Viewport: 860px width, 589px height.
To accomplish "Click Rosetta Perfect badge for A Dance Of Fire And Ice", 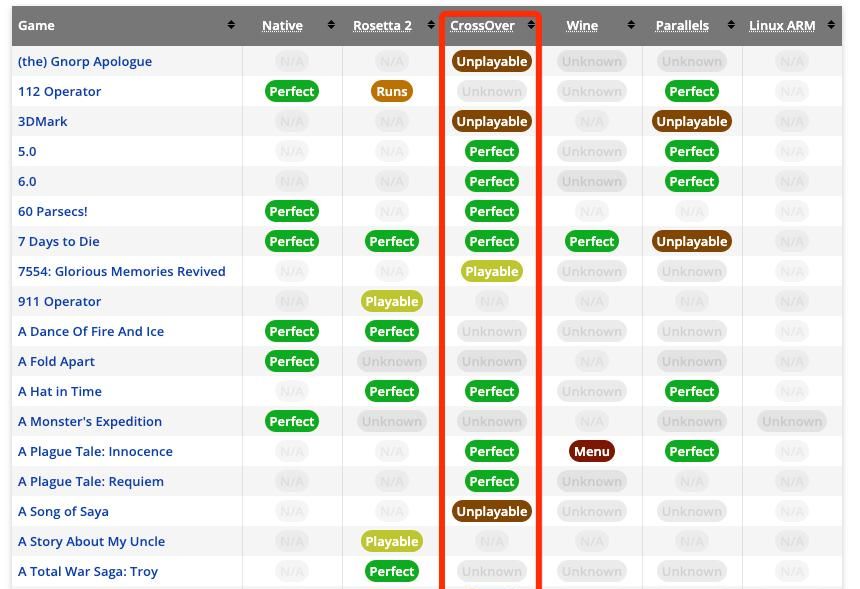I will [392, 331].
